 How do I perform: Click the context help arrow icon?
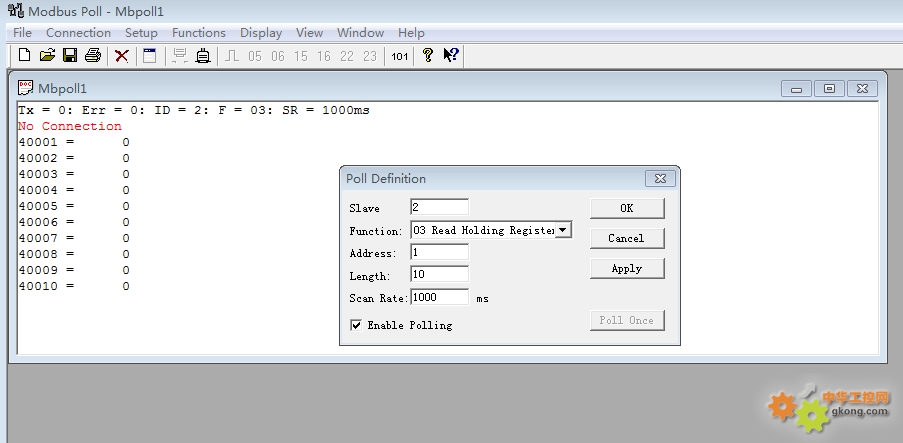[451, 55]
